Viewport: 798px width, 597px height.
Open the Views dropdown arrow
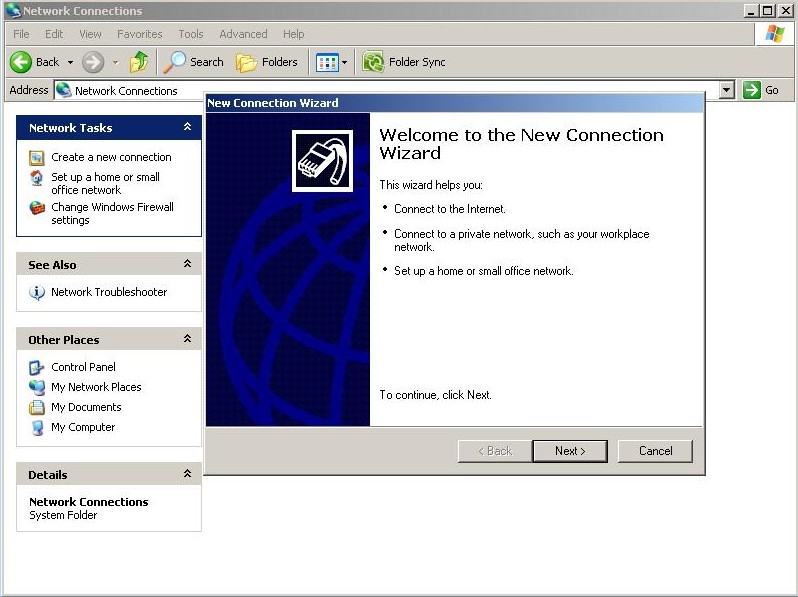(x=345, y=63)
